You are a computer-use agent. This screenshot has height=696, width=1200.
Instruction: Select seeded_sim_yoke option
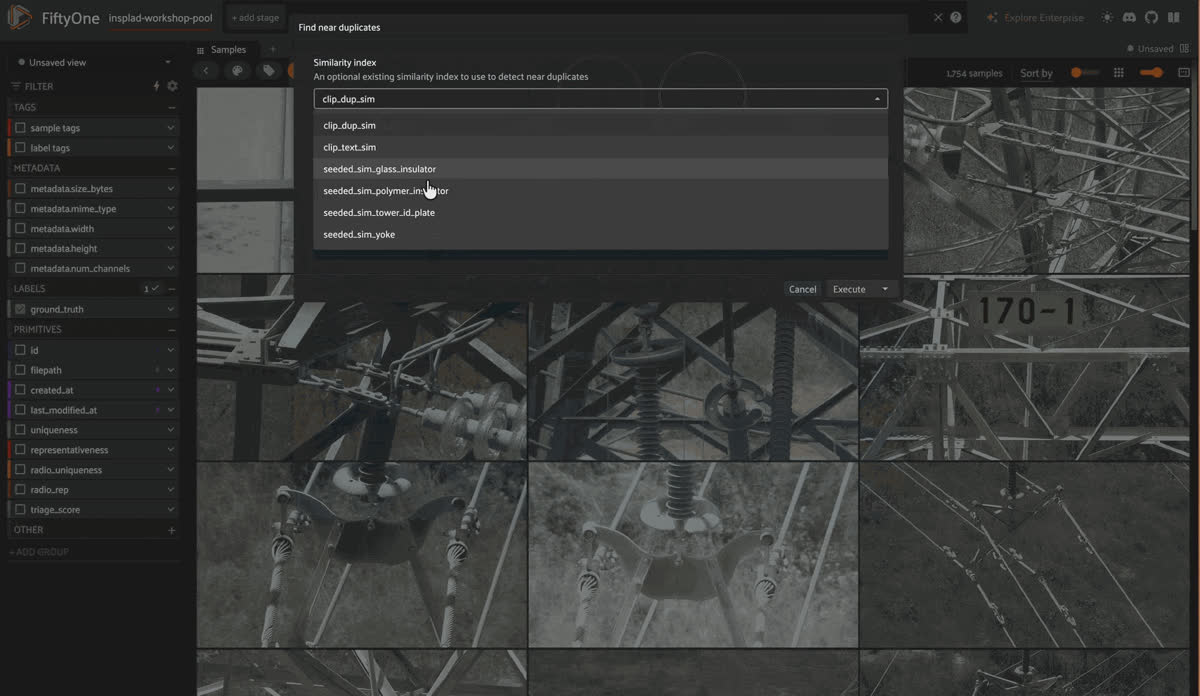600,234
